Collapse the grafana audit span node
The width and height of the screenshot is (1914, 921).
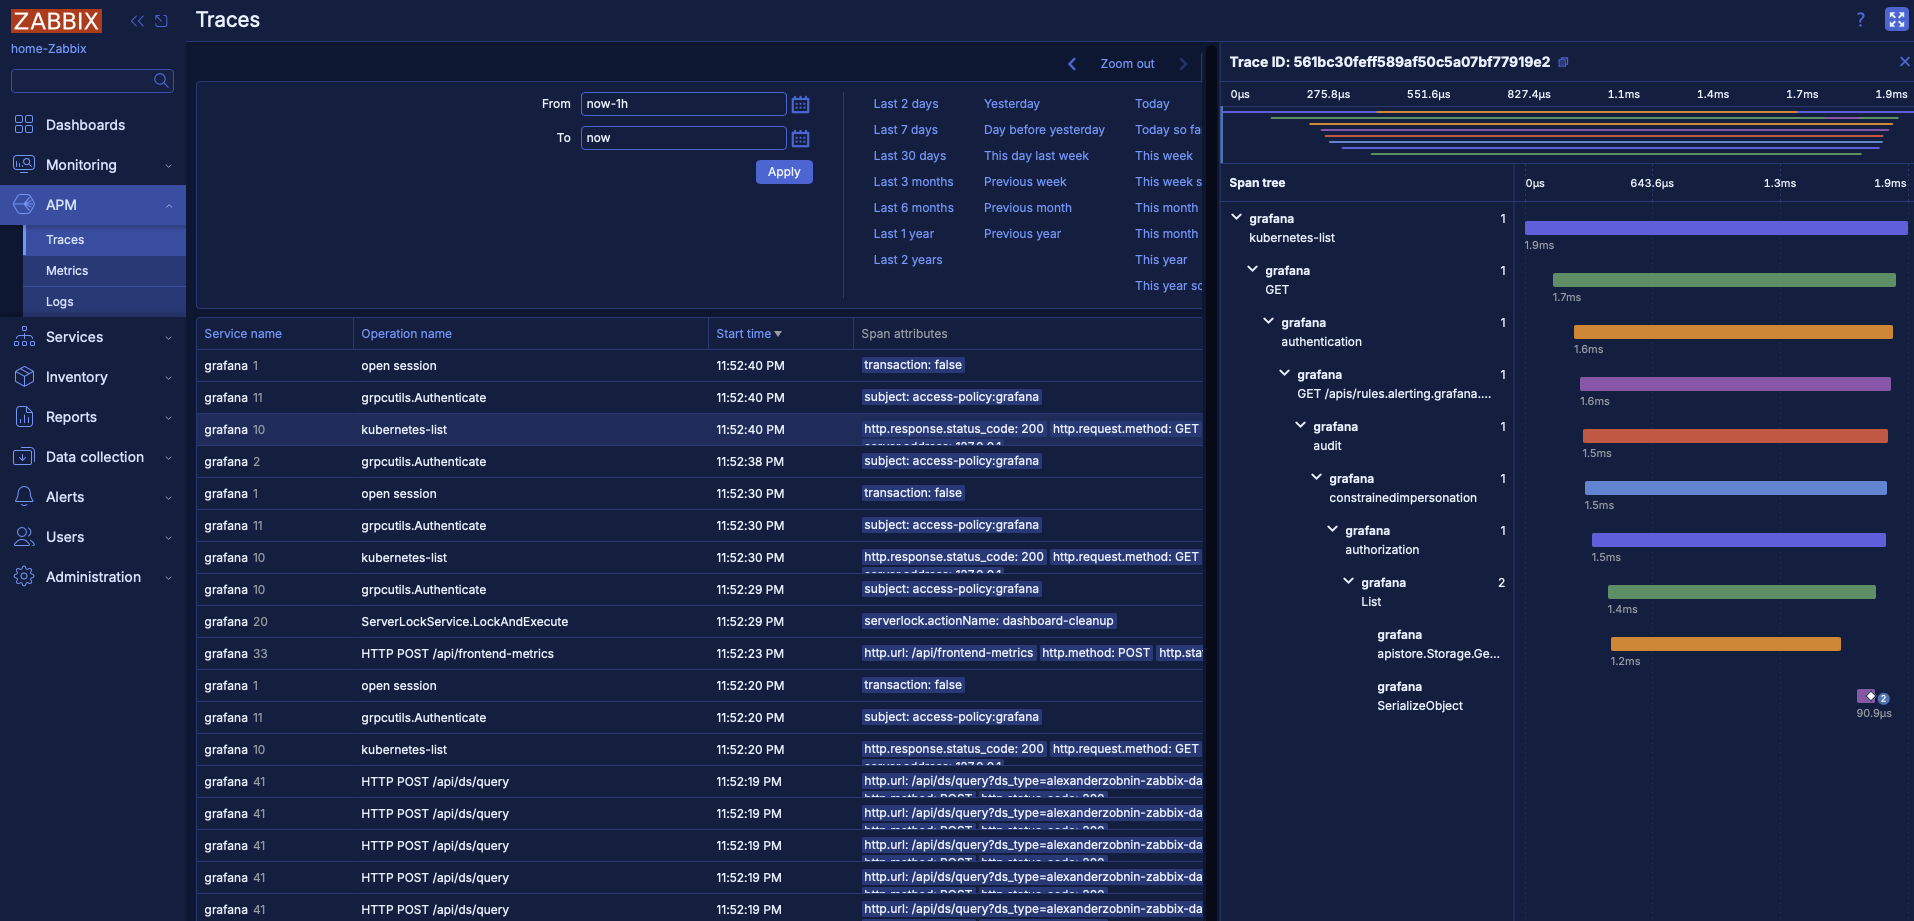click(1300, 425)
